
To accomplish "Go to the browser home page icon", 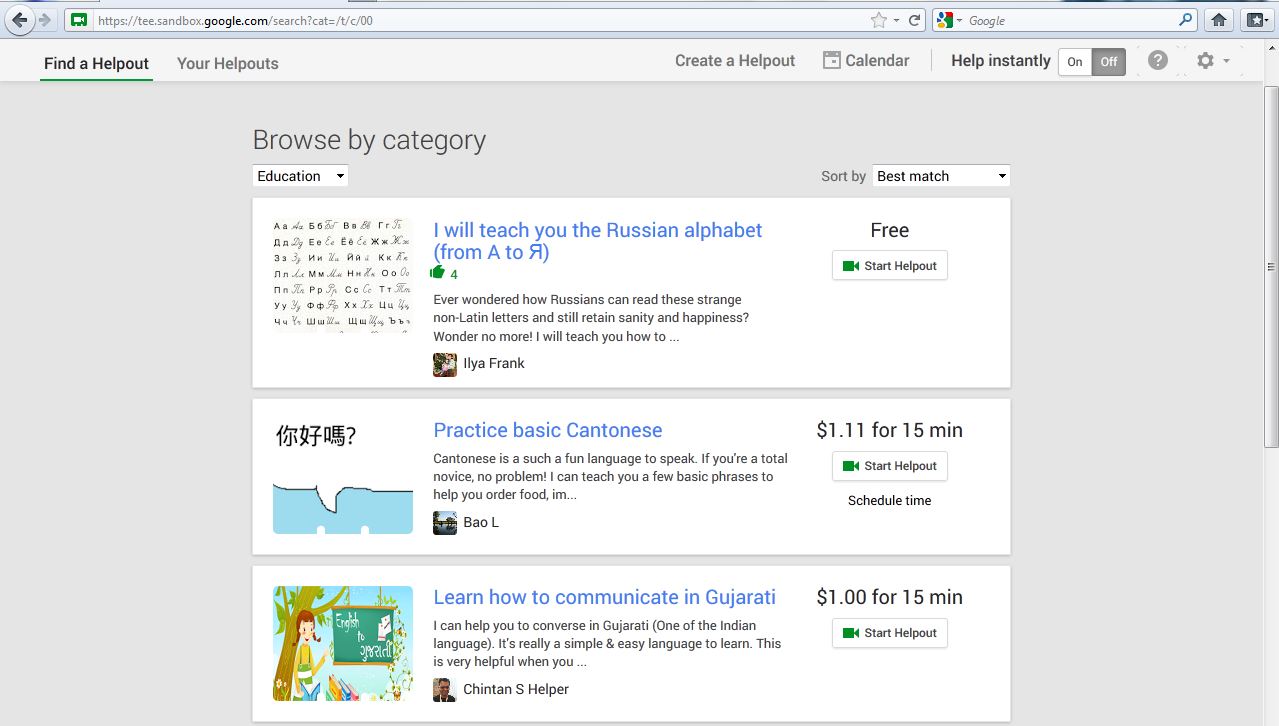I will pos(1218,20).
